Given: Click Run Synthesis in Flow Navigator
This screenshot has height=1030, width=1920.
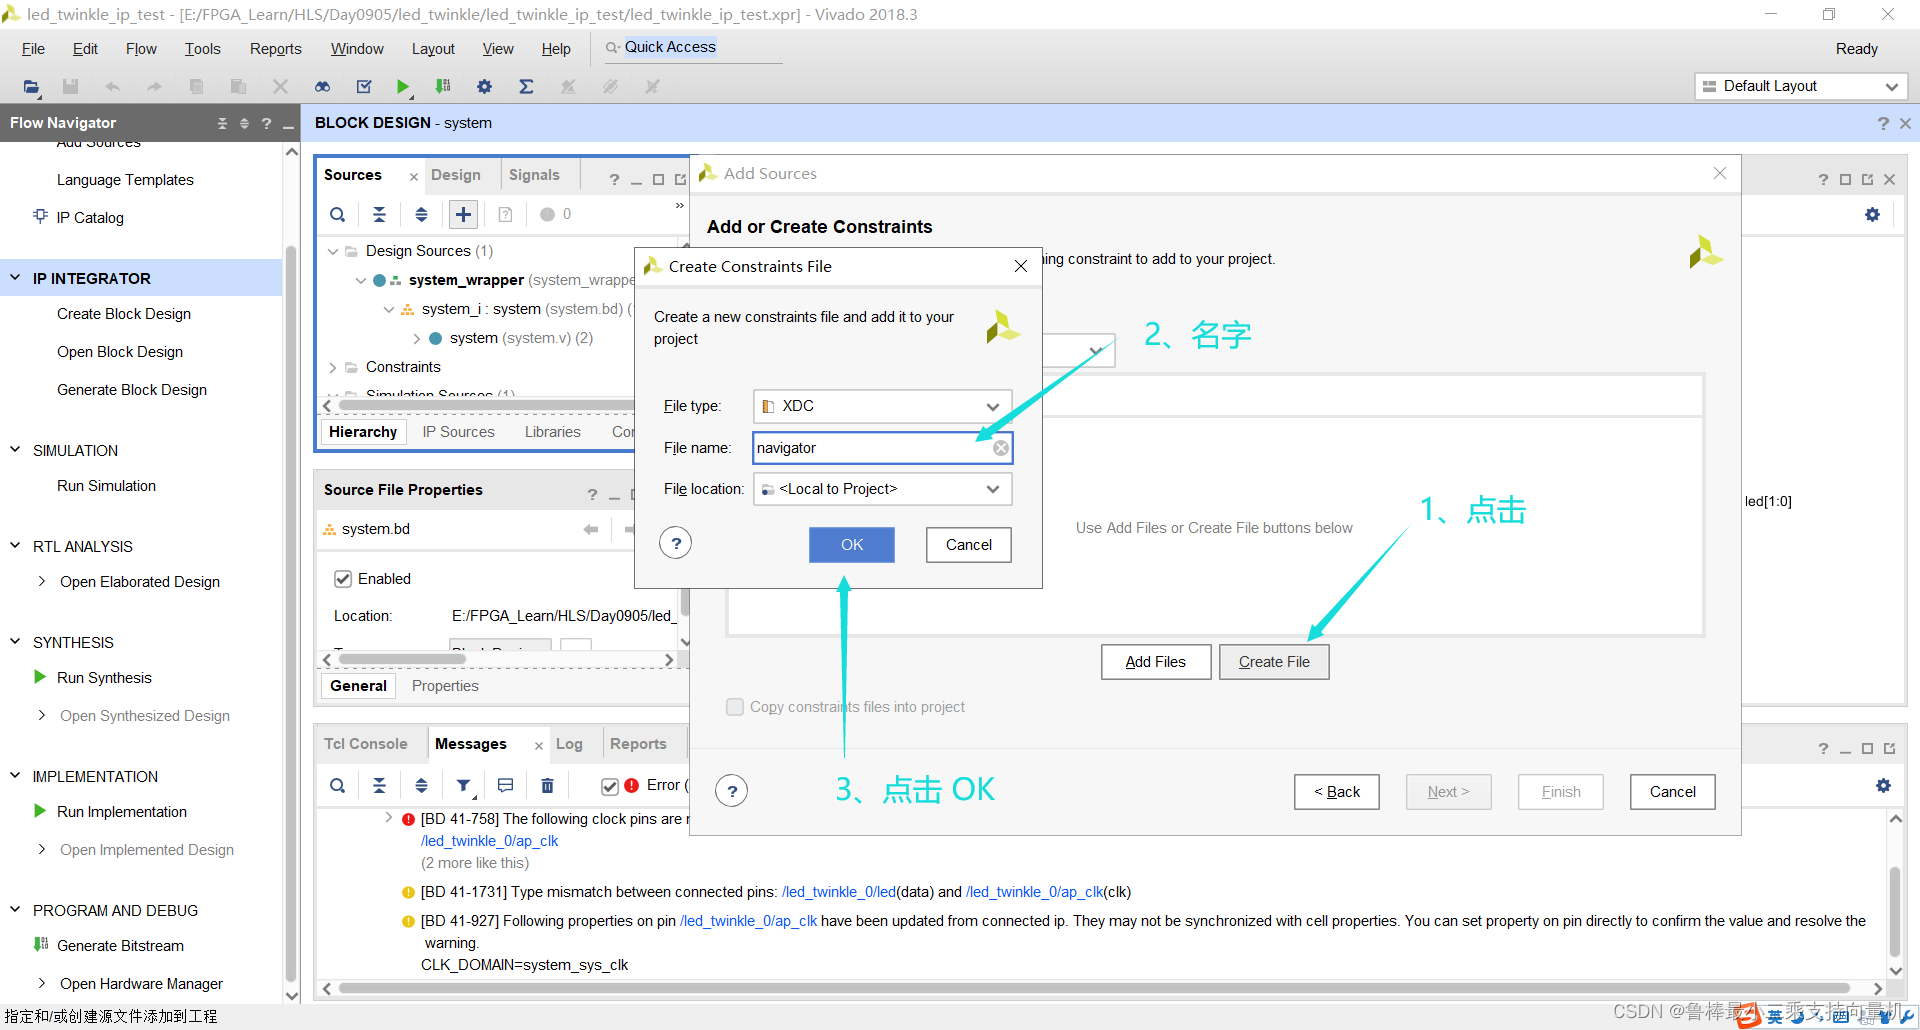Looking at the screenshot, I should point(104,678).
